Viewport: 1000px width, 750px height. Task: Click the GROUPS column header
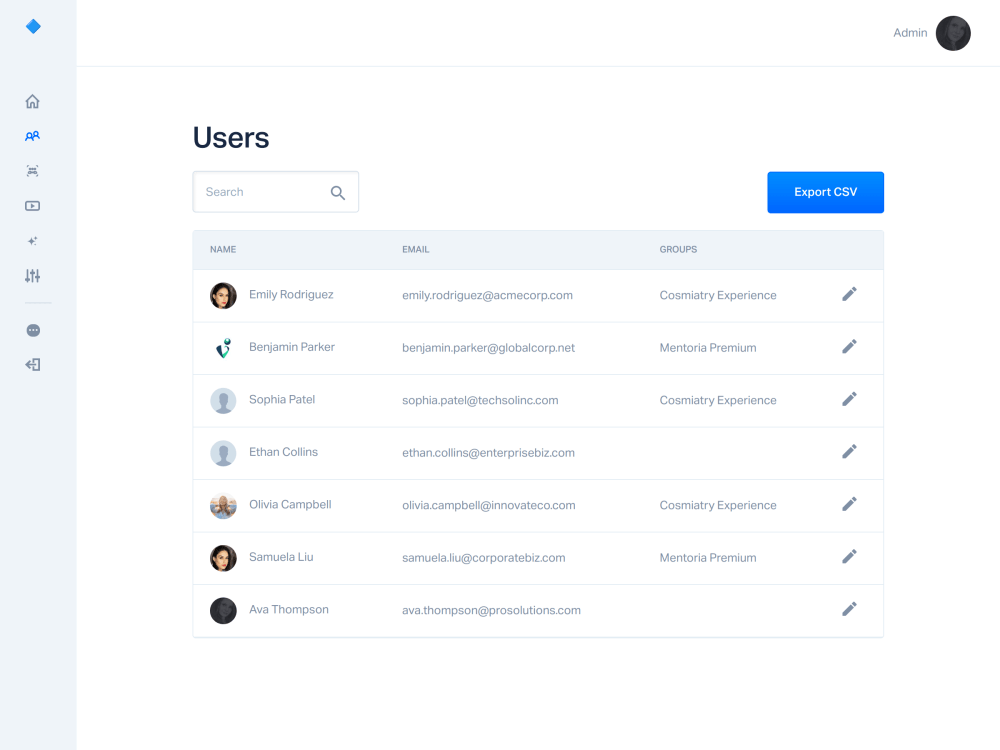678,249
